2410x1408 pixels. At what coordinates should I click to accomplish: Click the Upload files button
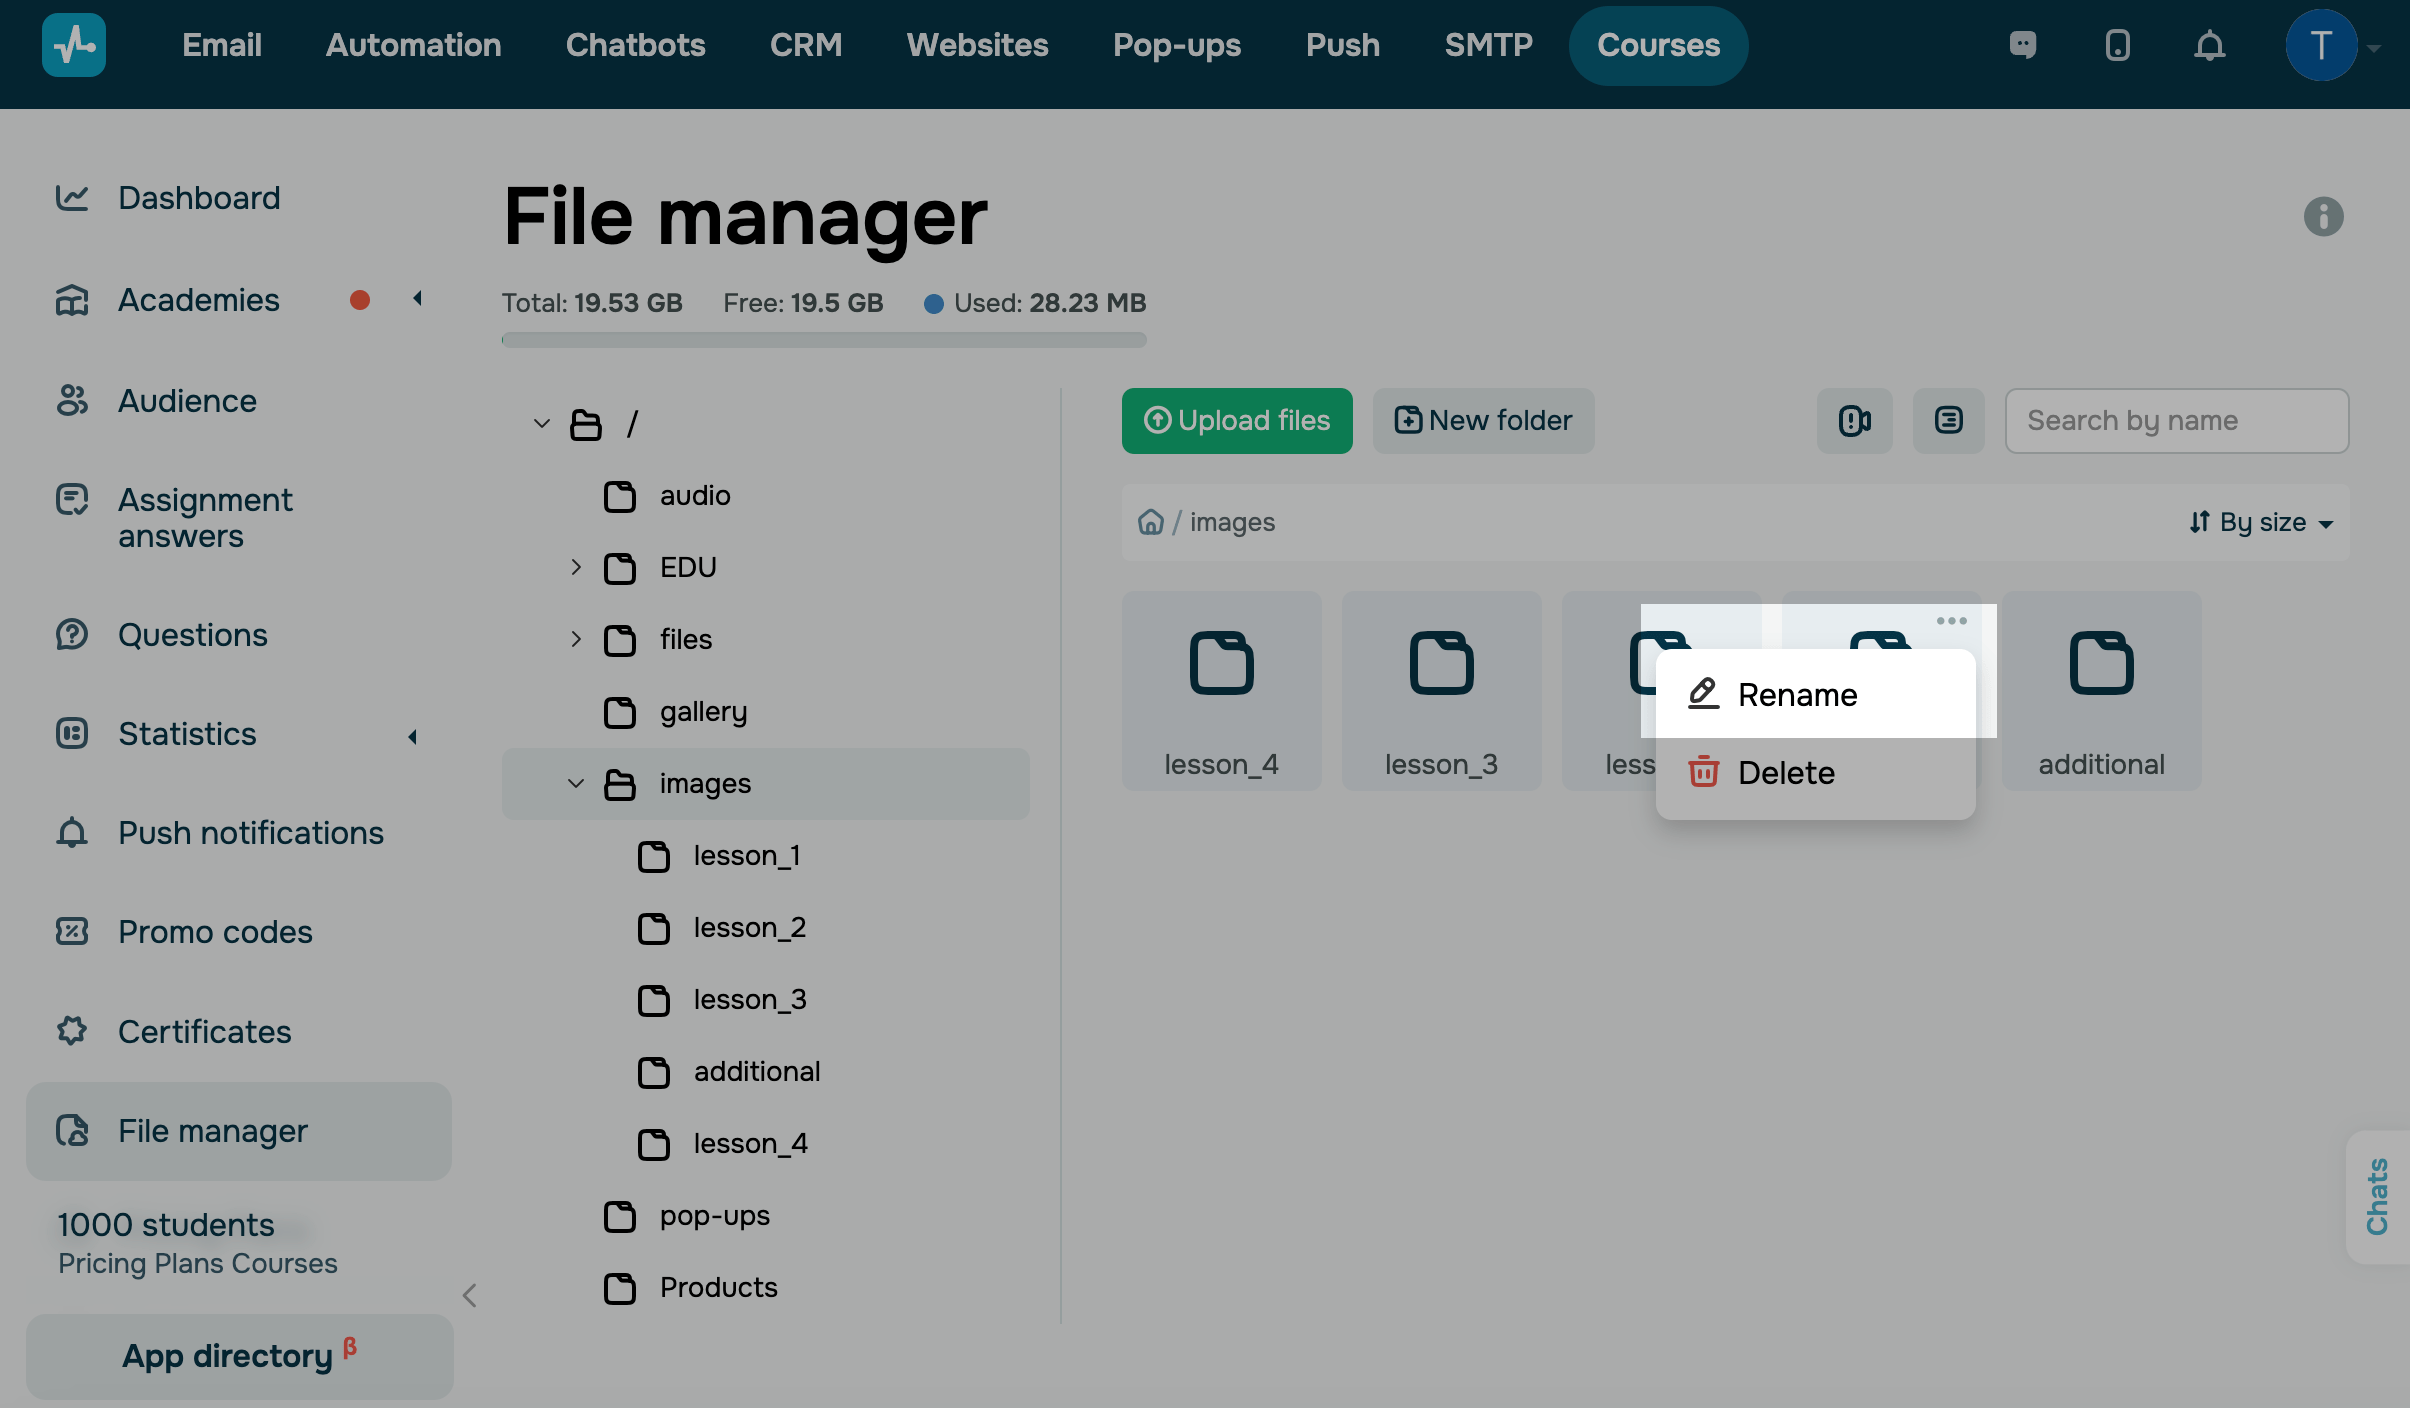click(1237, 421)
